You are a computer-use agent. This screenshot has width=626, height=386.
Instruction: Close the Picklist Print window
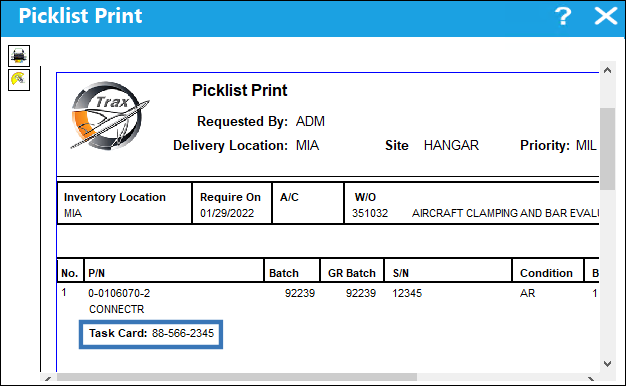[x=606, y=16]
